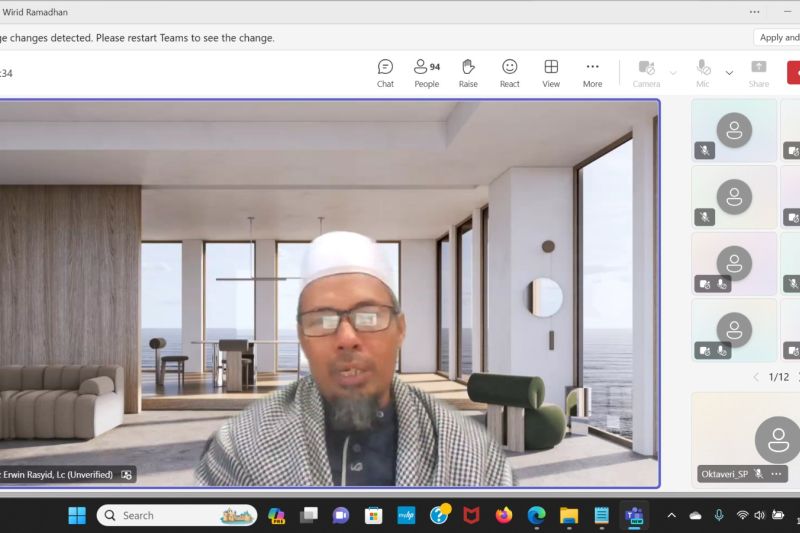
Task: Toggle the Camera on
Action: pyautogui.click(x=646, y=72)
